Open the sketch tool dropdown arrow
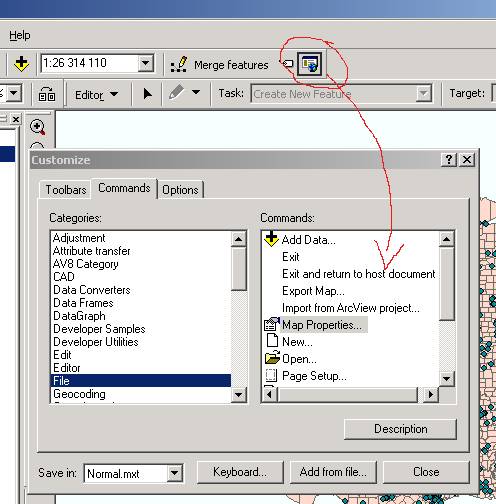The width and height of the screenshot is (496, 504). tap(196, 92)
